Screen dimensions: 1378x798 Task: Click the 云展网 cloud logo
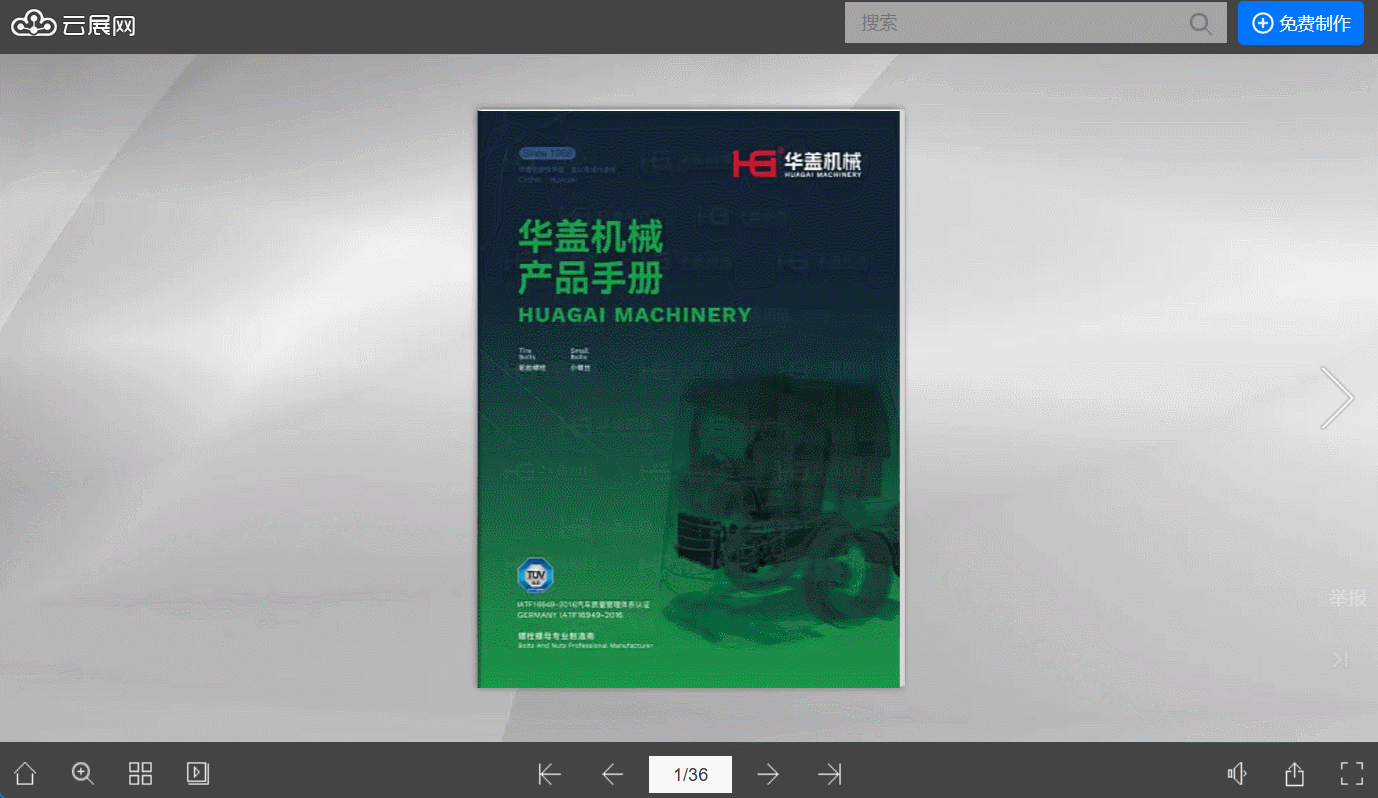click(73, 24)
